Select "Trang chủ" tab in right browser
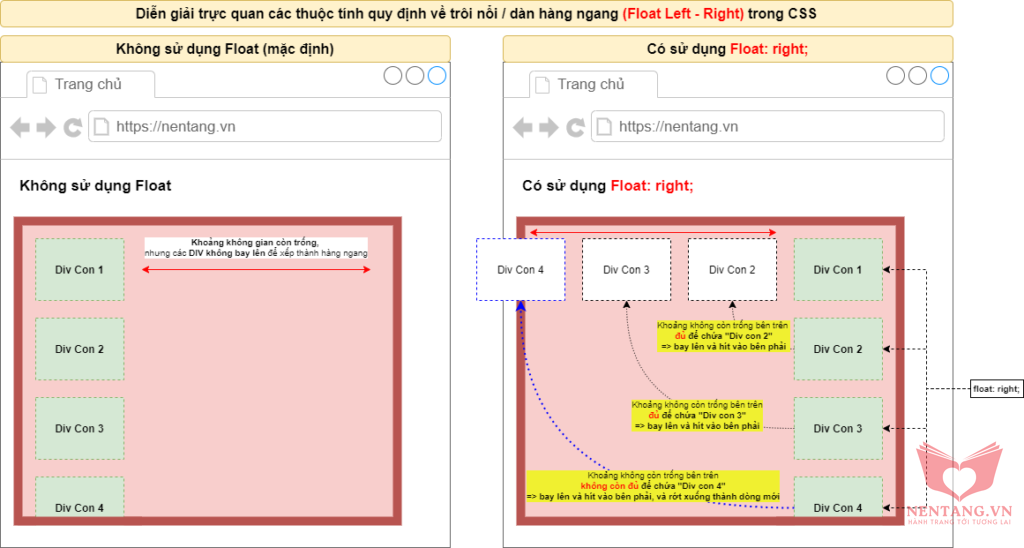The image size is (1024, 548). [593, 85]
